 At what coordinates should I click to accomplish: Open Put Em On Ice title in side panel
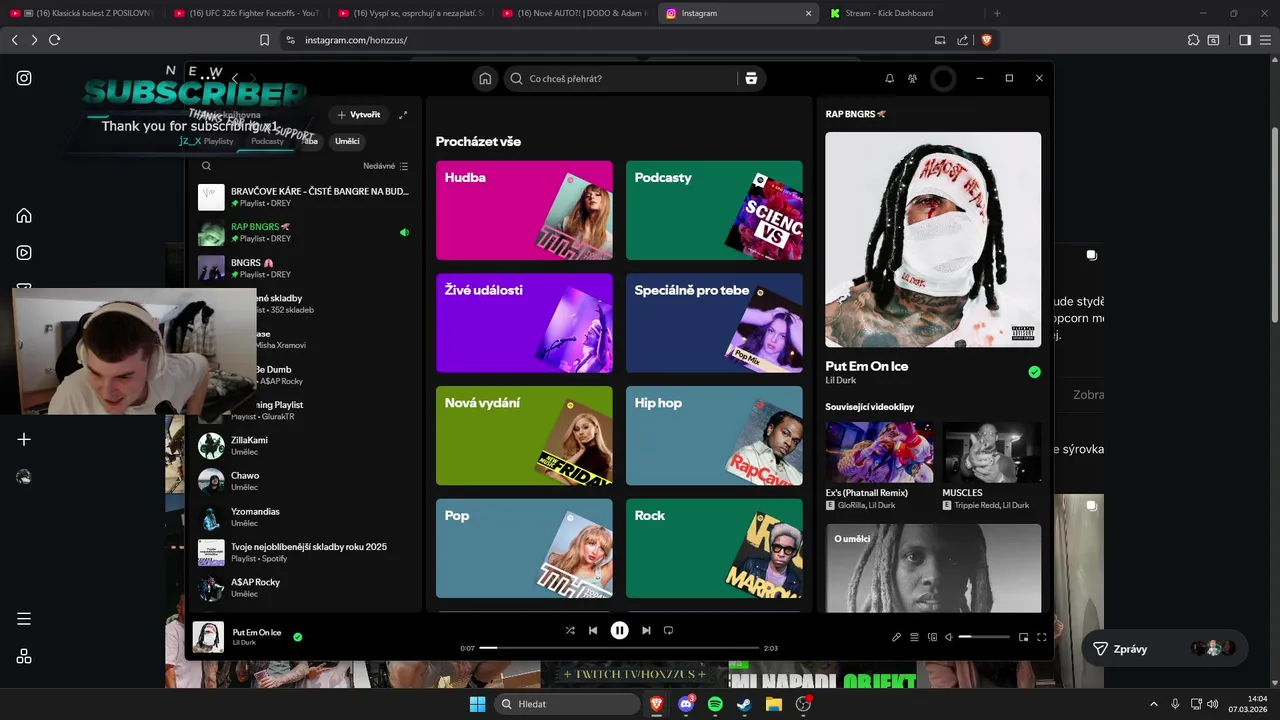(867, 366)
